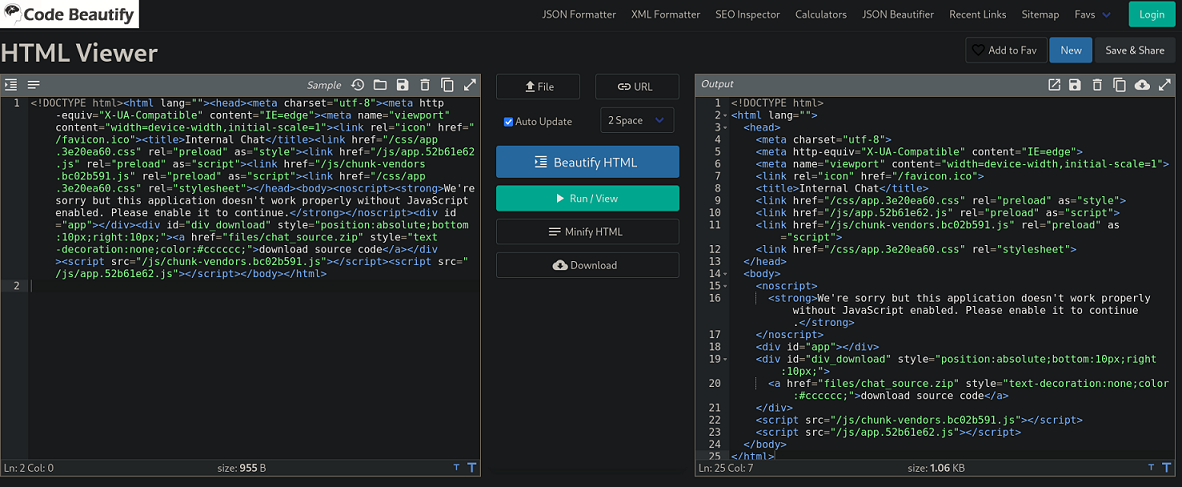Open file via input editor folder icon
This screenshot has height=487, width=1182.
380,86
